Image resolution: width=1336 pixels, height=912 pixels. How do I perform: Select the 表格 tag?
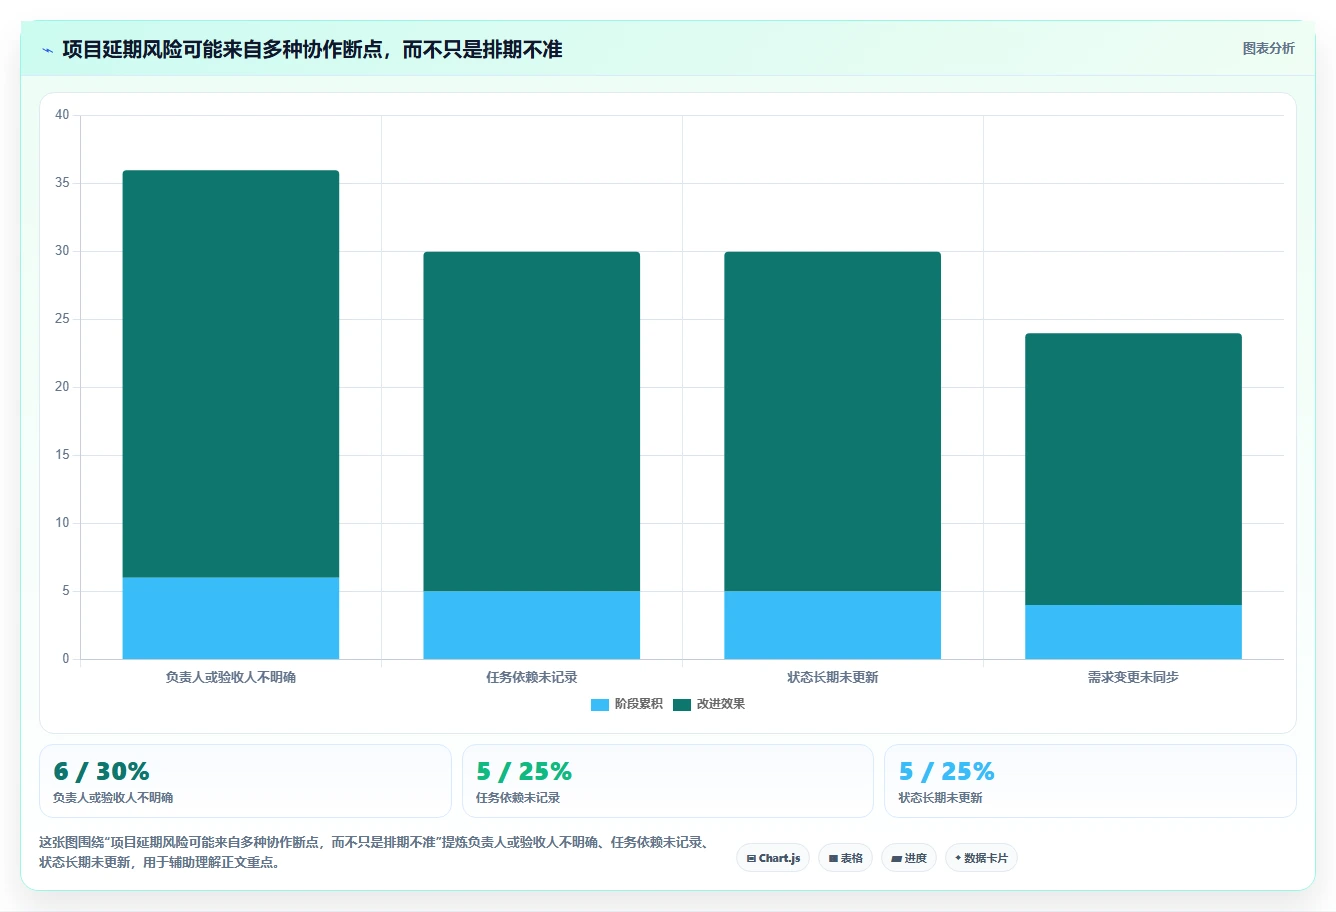coord(845,858)
